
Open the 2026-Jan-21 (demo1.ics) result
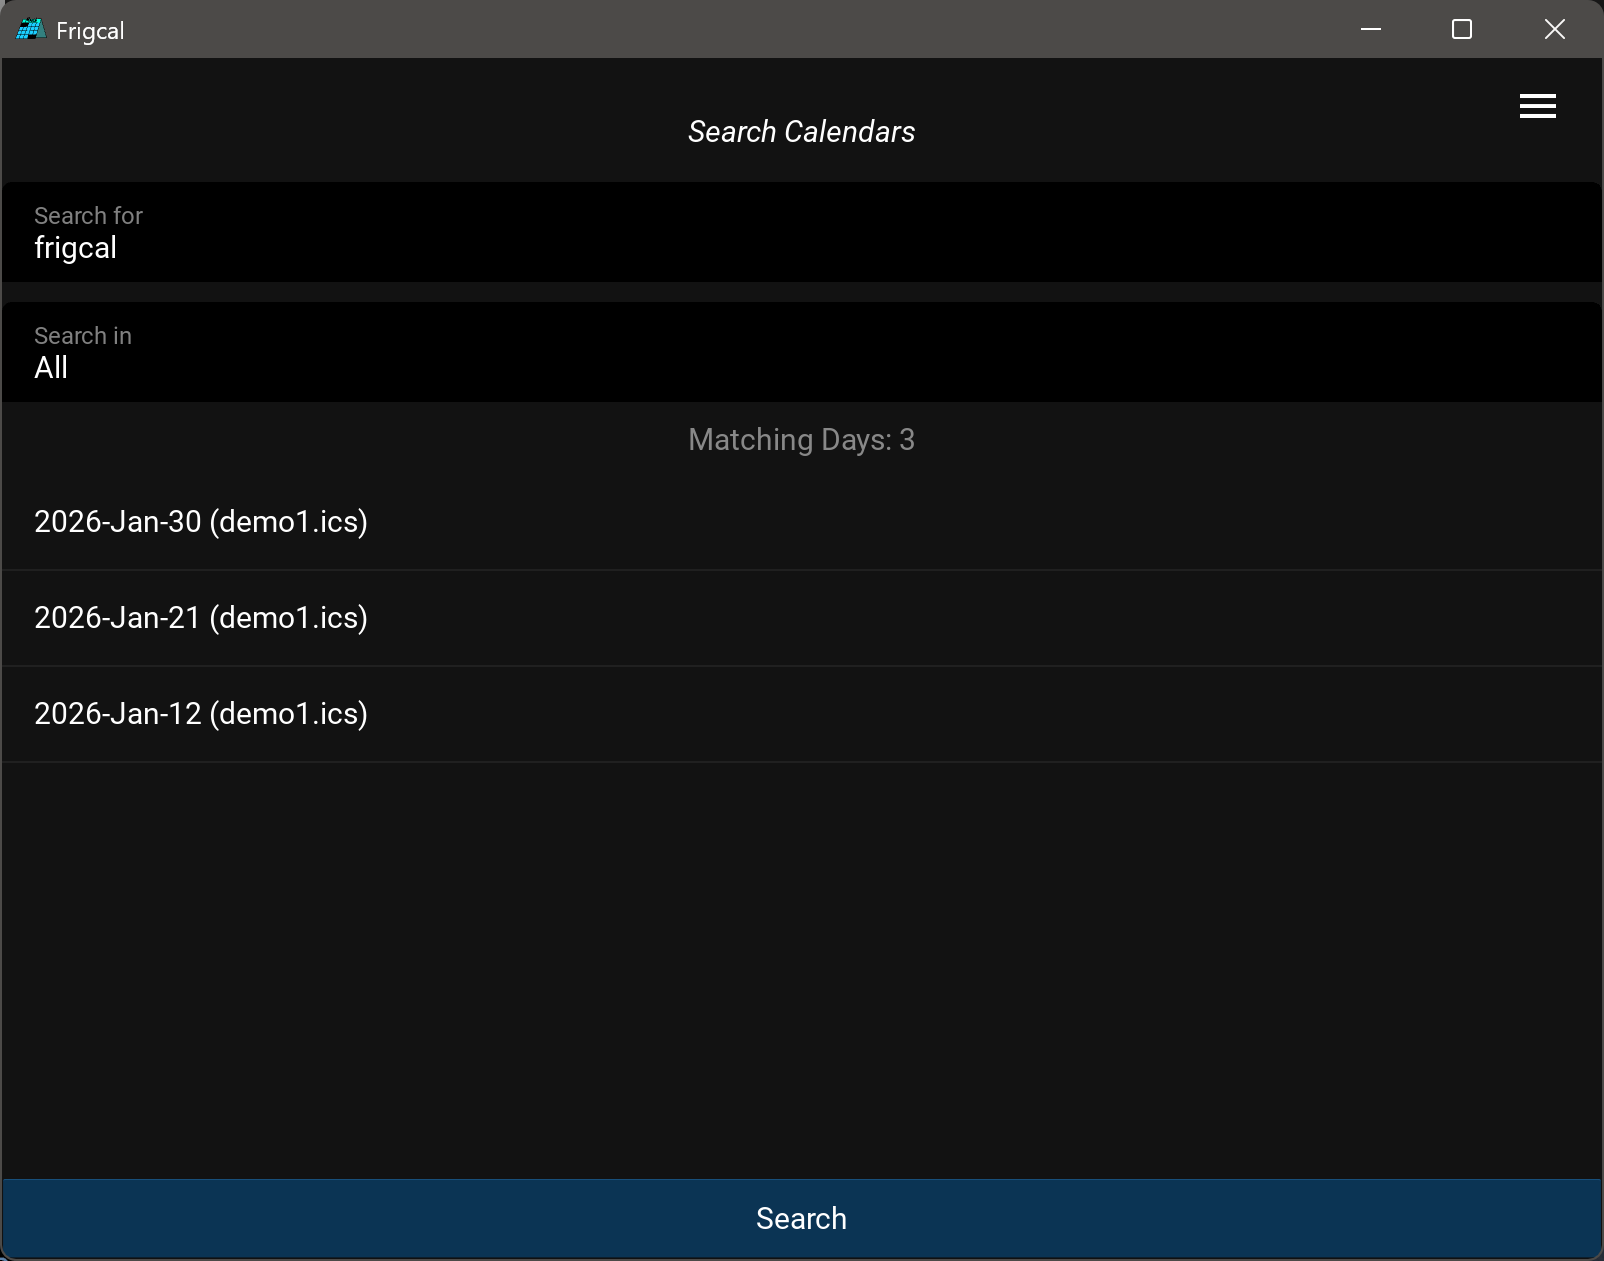[x=201, y=618]
